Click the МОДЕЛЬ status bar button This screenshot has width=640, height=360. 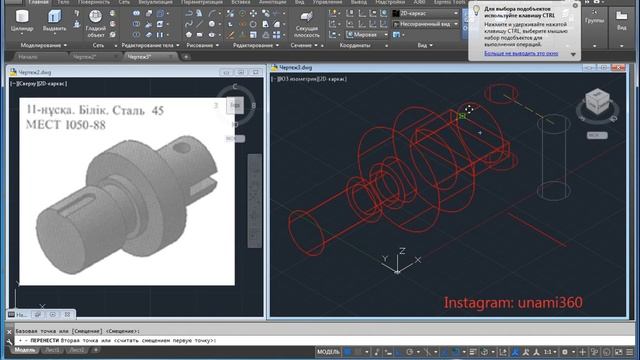click(328, 352)
